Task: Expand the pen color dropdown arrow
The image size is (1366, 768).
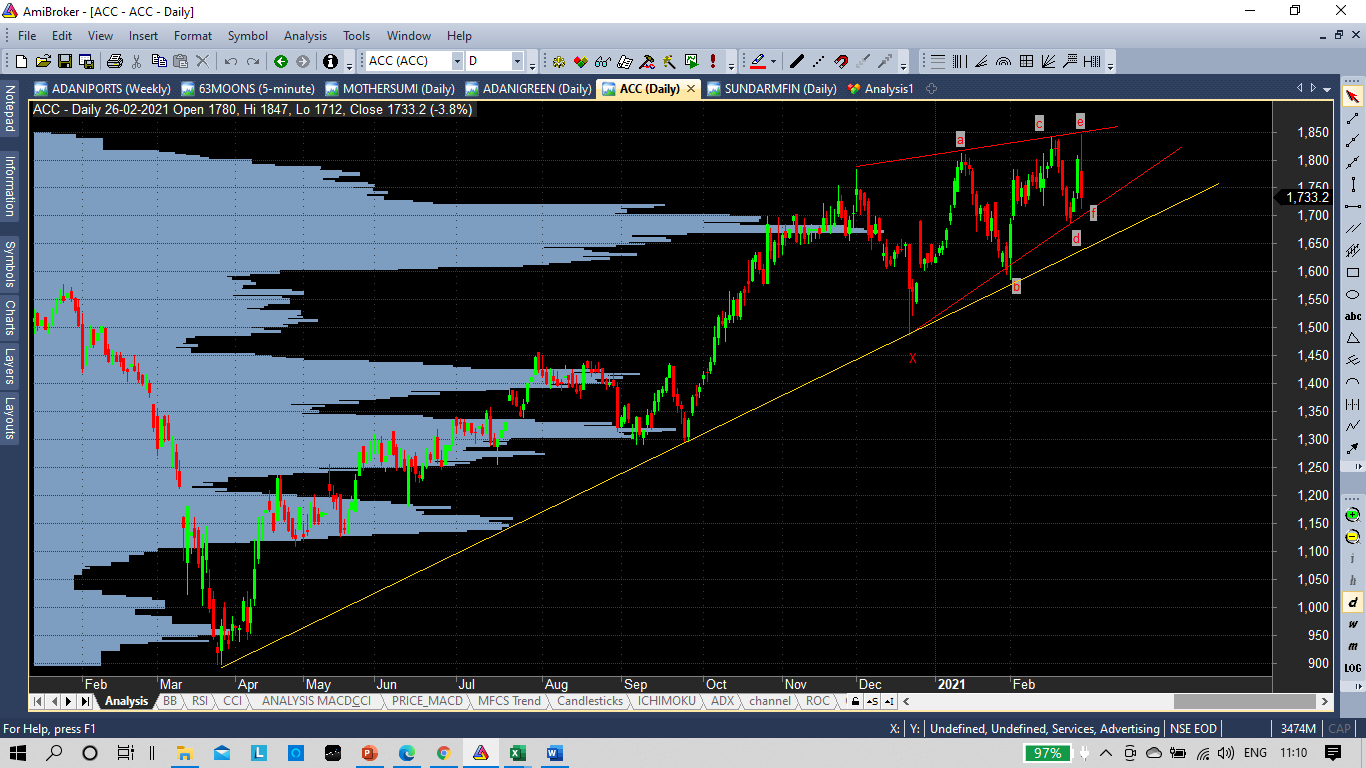Action: click(x=773, y=61)
